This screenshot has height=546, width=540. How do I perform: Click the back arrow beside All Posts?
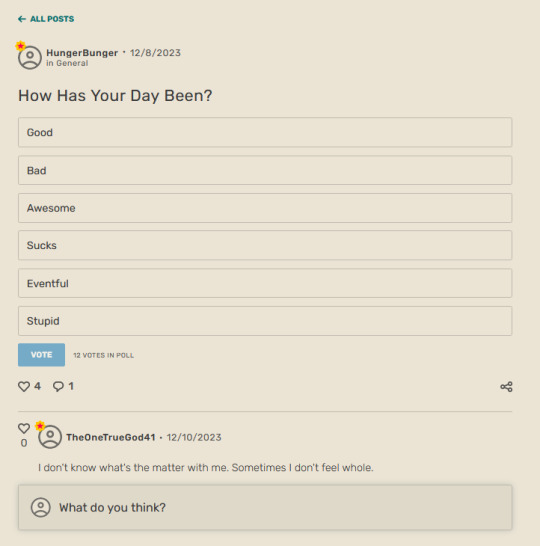(x=22, y=19)
